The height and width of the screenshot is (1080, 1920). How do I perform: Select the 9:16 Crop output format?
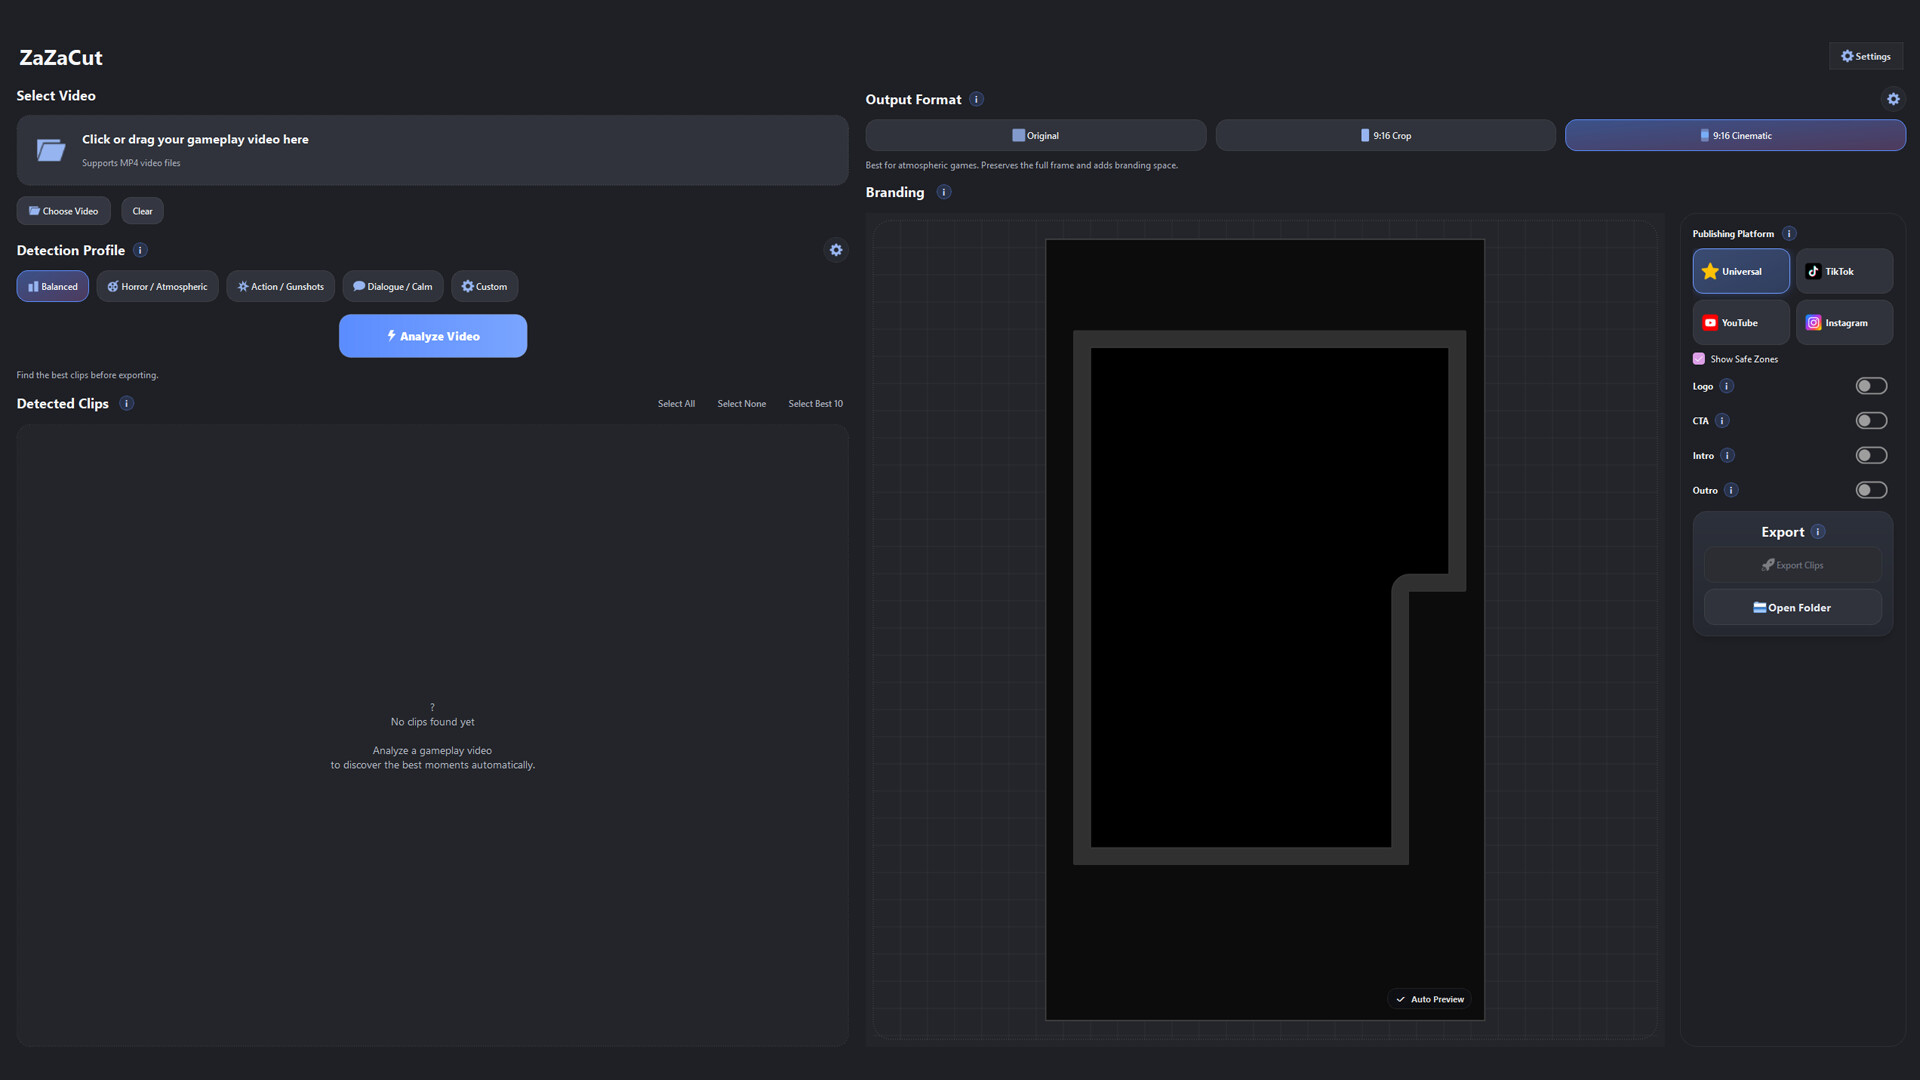[1385, 135]
